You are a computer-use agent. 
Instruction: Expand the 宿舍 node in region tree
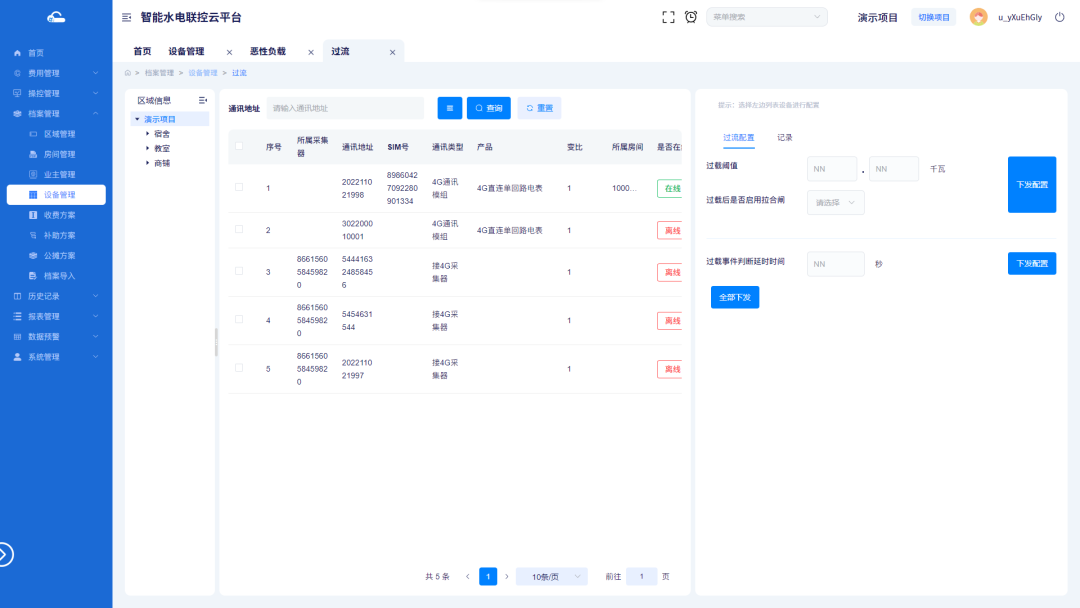(147, 132)
